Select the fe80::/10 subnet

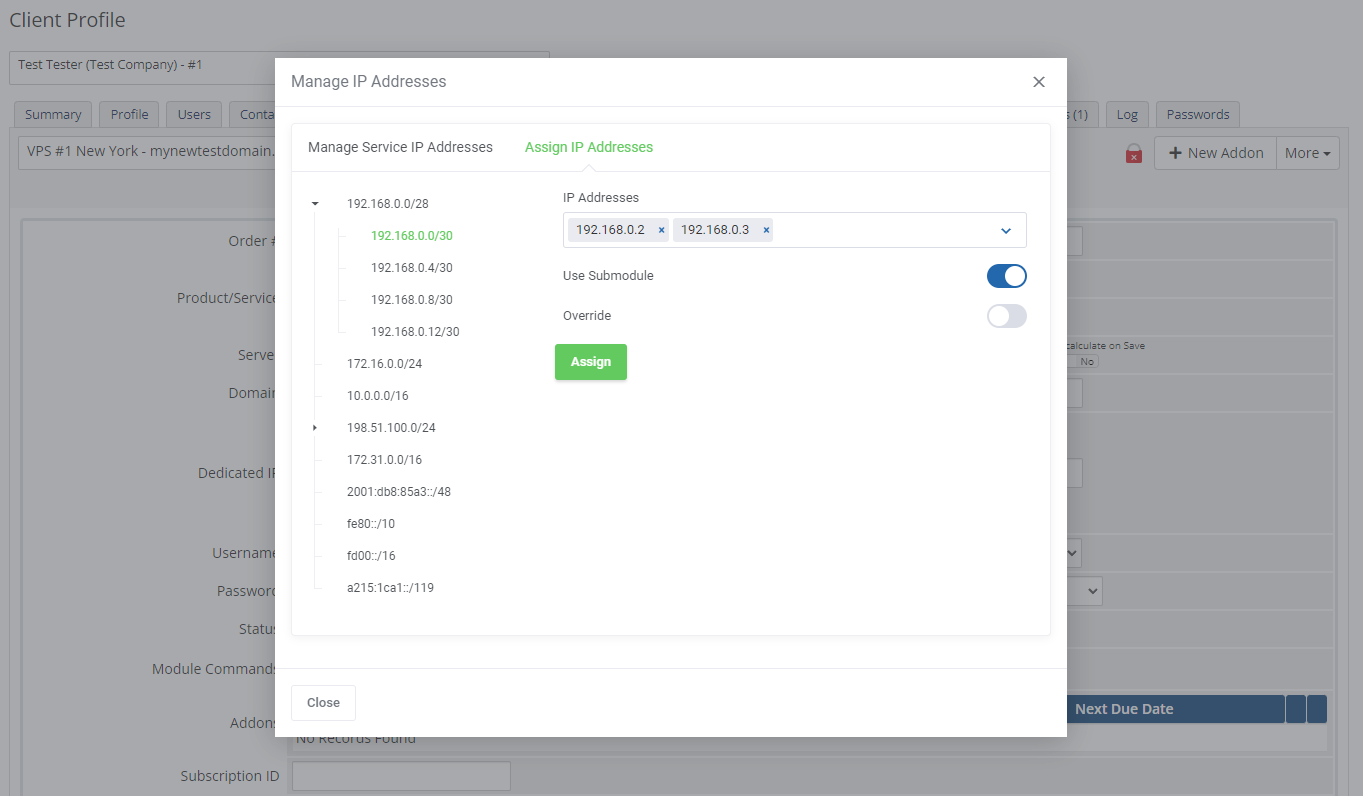pyautogui.click(x=370, y=523)
